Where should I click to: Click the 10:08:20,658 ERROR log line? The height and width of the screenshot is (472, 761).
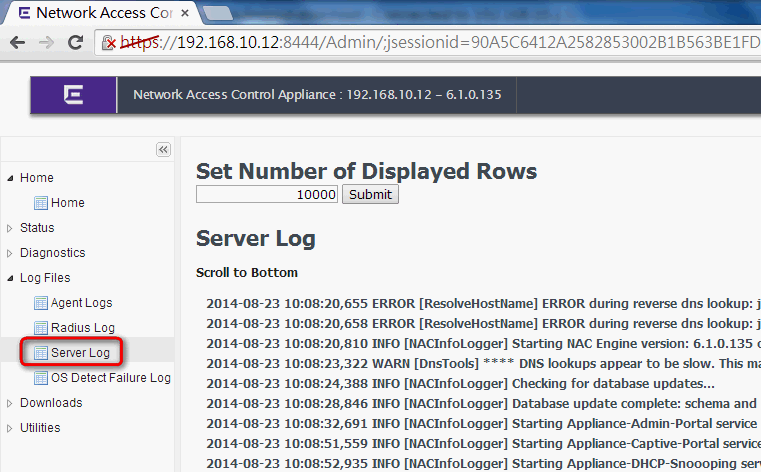483,324
